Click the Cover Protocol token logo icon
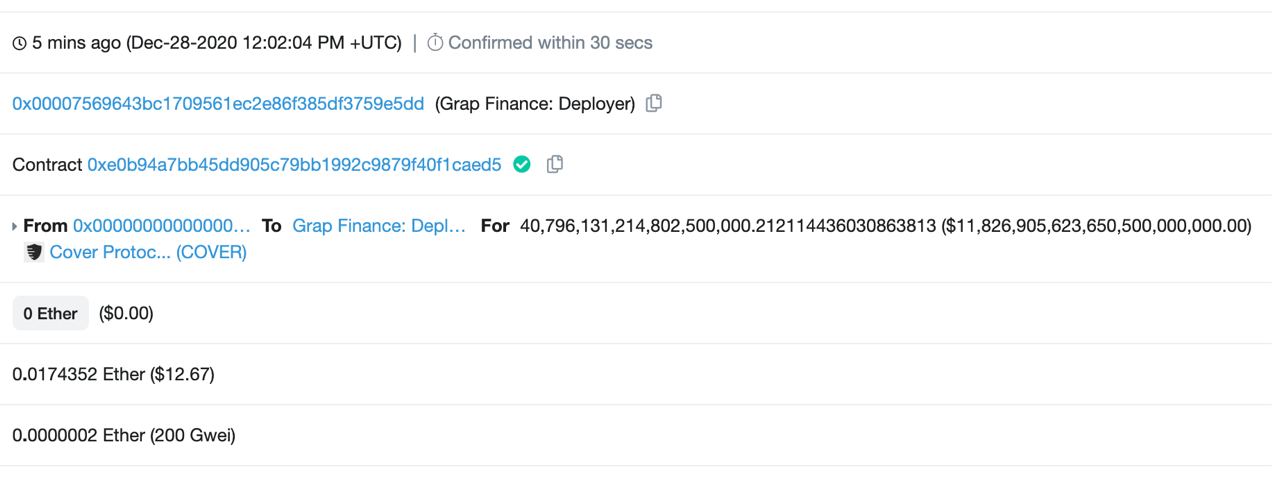The image size is (1280, 479). 34,252
